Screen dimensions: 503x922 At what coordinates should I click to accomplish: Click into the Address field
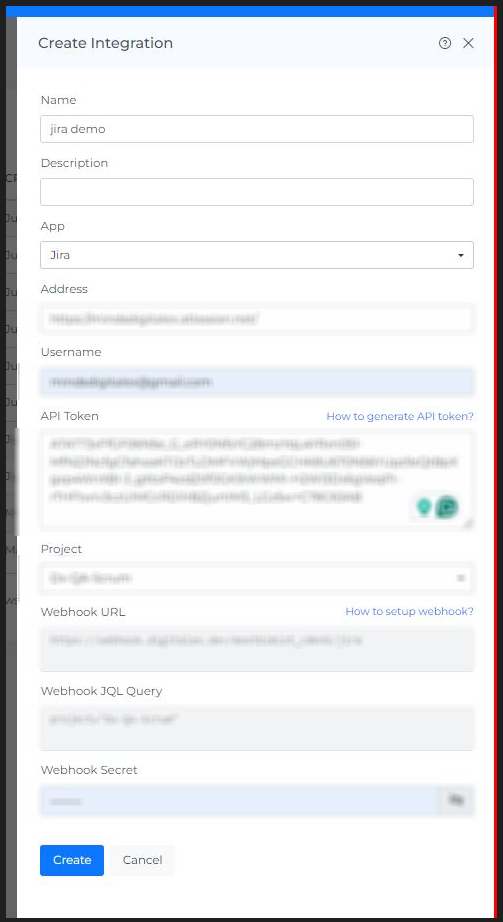[x=257, y=319]
